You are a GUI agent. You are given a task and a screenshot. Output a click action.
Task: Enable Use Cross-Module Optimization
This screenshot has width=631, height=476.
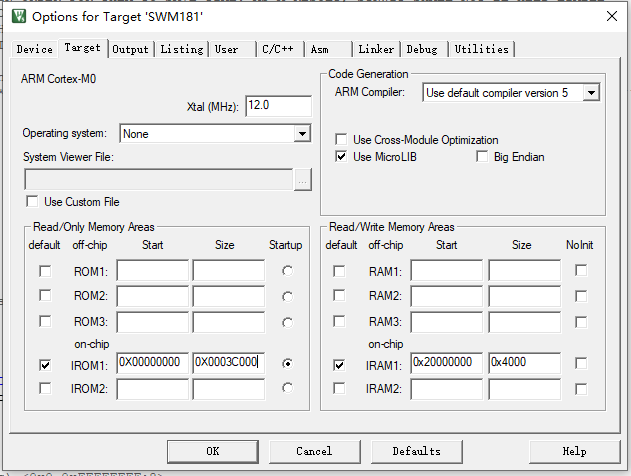tap(341, 140)
